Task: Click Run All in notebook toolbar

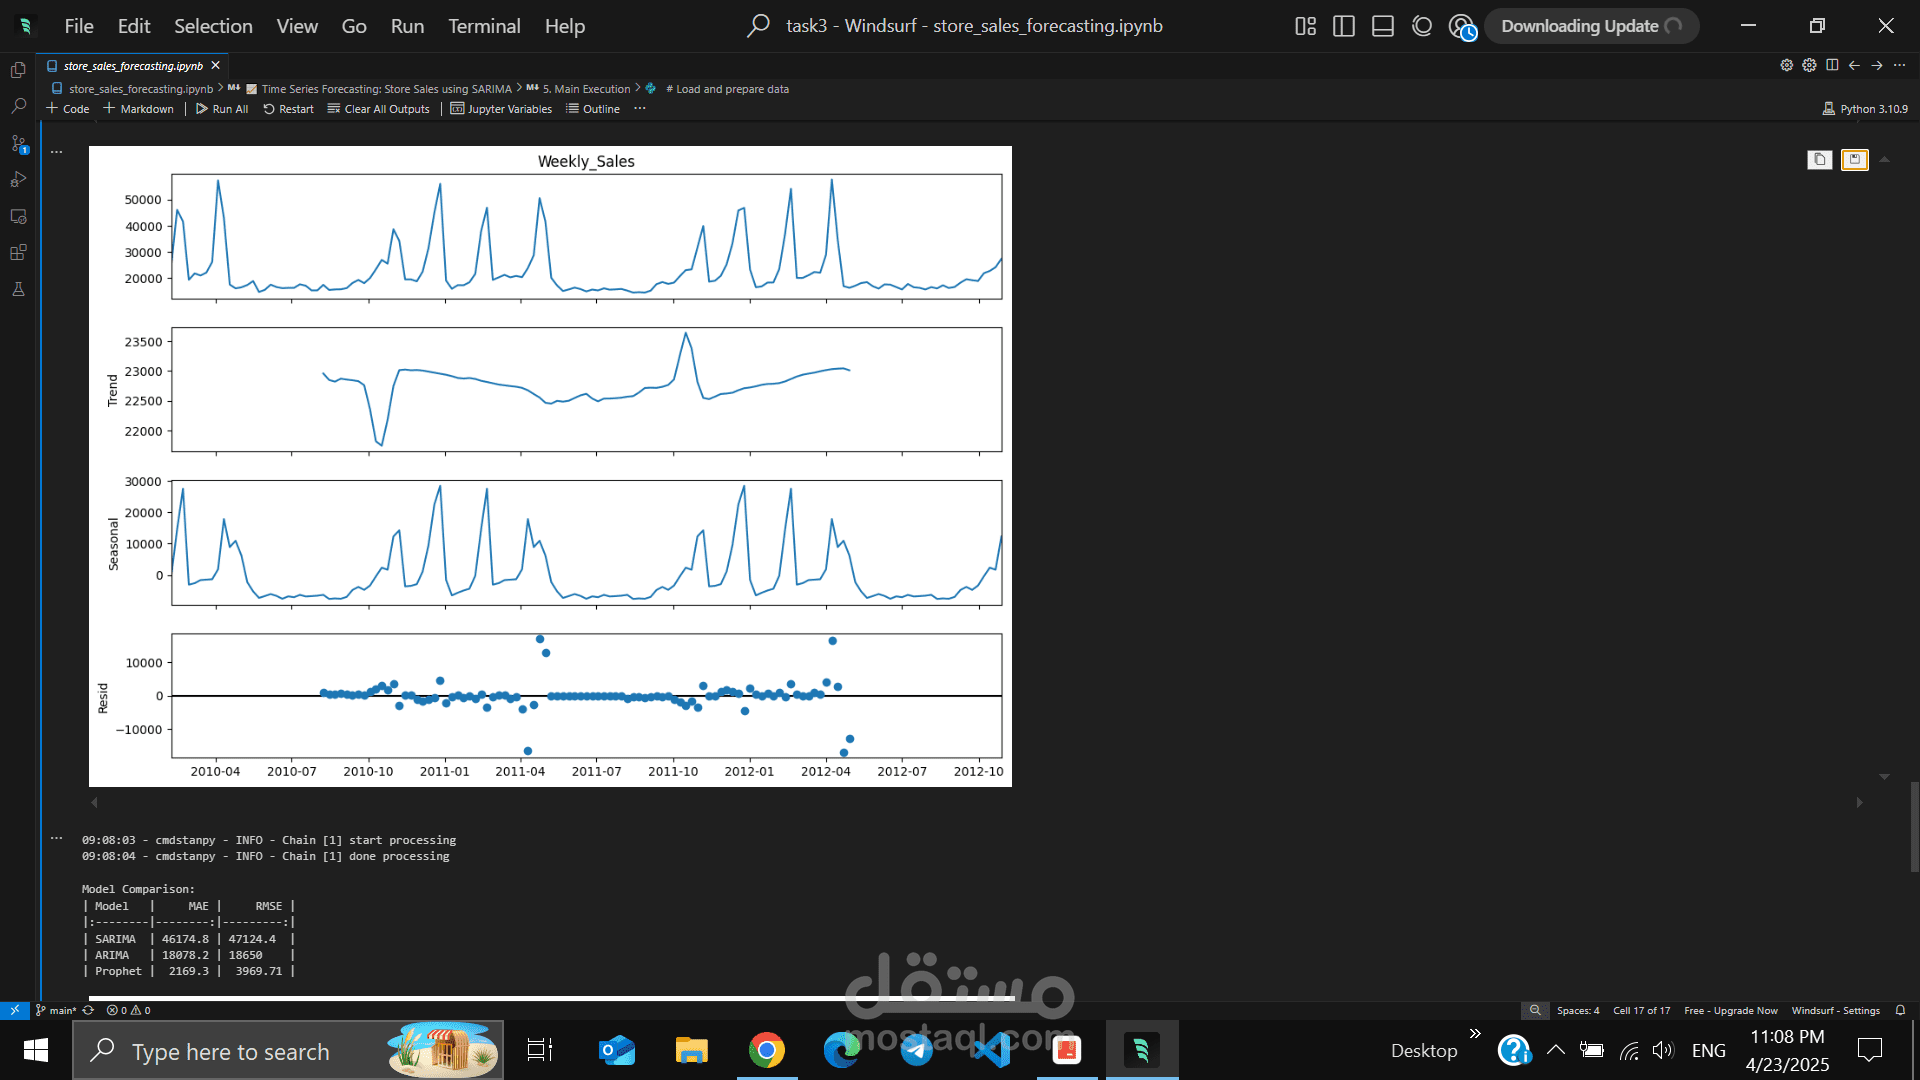Action: pyautogui.click(x=222, y=109)
